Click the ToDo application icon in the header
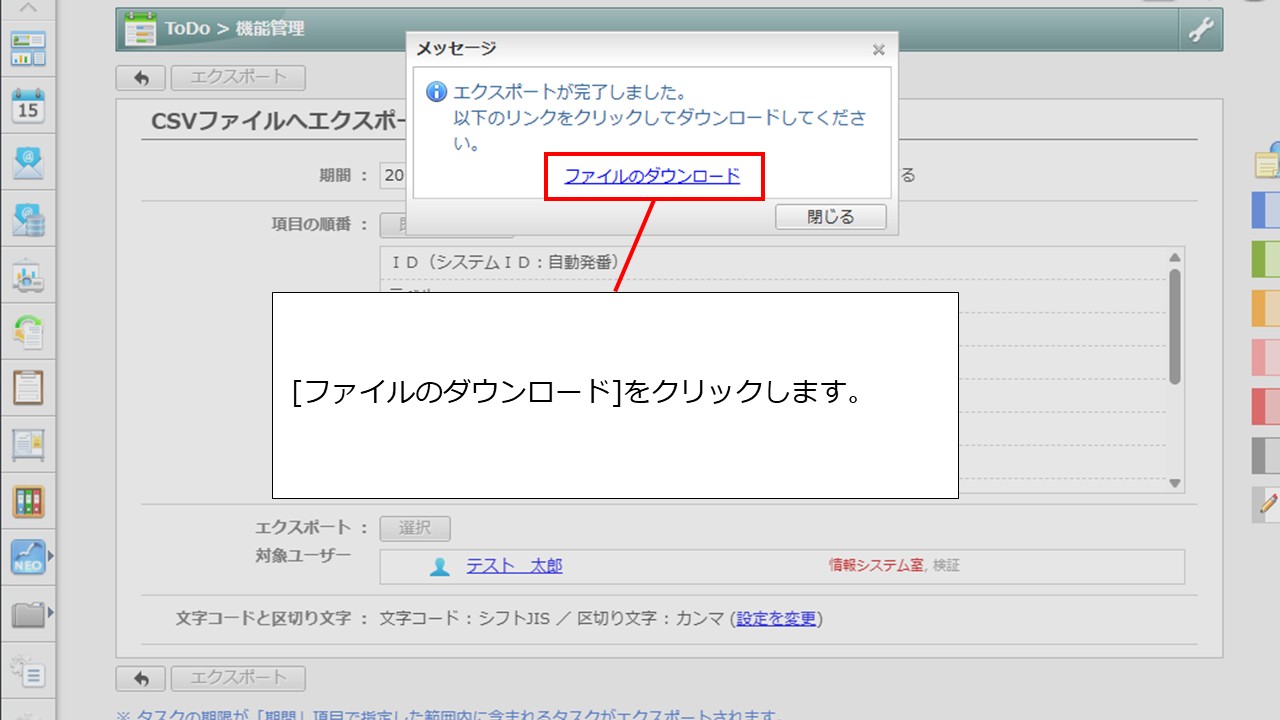The width and height of the screenshot is (1280, 720). [x=140, y=29]
